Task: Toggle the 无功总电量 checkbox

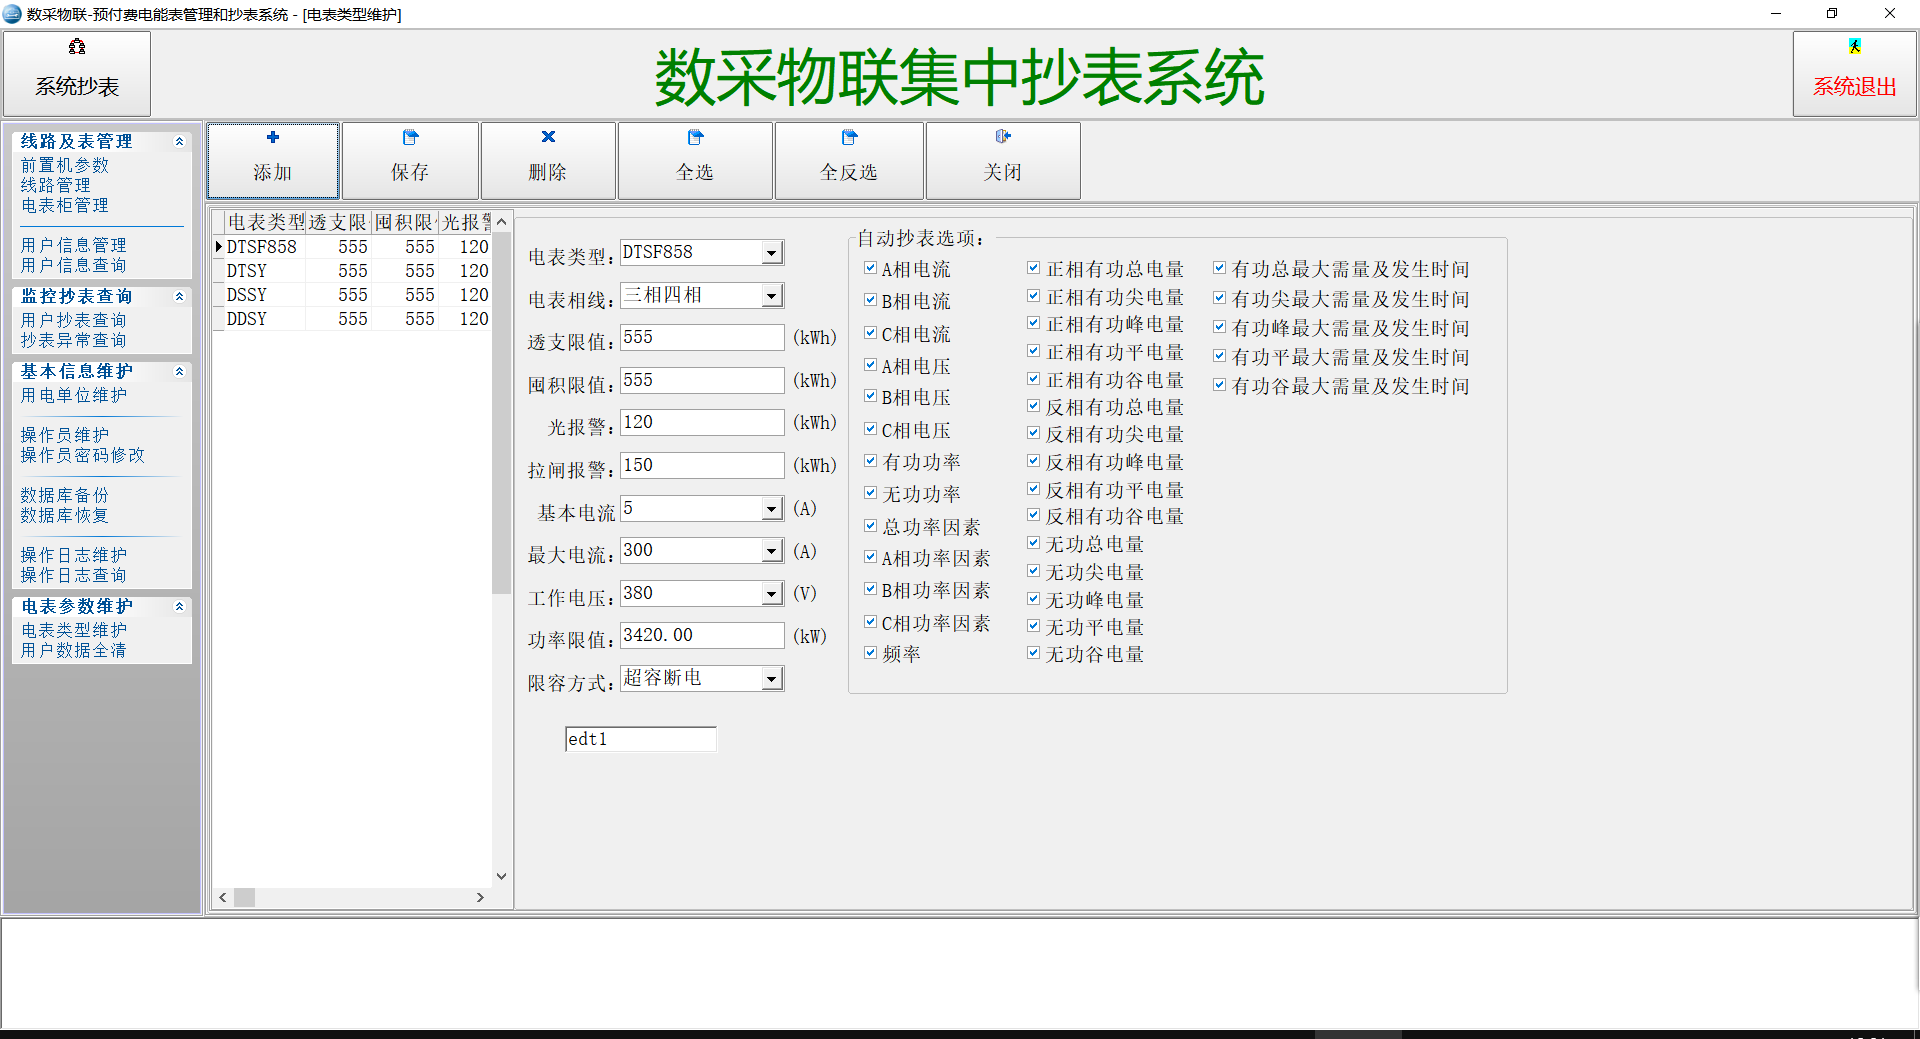Action: coord(1033,543)
